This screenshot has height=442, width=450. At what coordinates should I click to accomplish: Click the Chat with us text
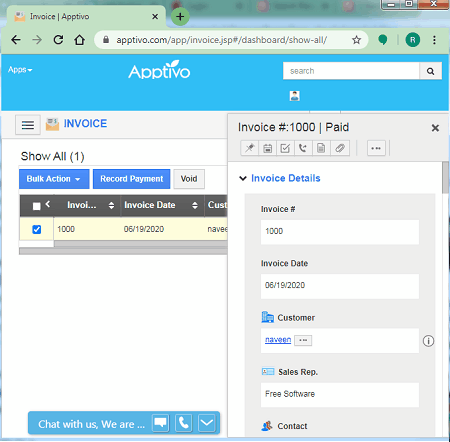point(91,424)
